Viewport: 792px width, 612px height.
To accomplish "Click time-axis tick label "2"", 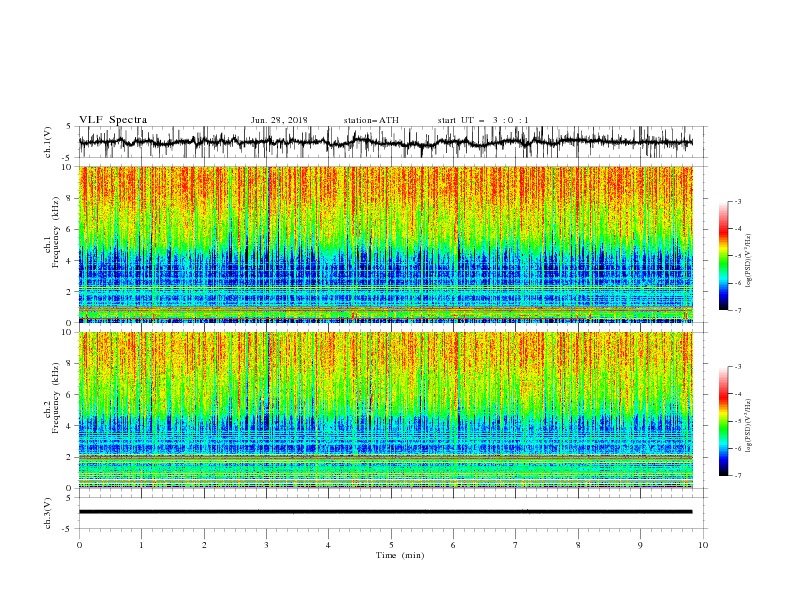I will click(x=204, y=545).
